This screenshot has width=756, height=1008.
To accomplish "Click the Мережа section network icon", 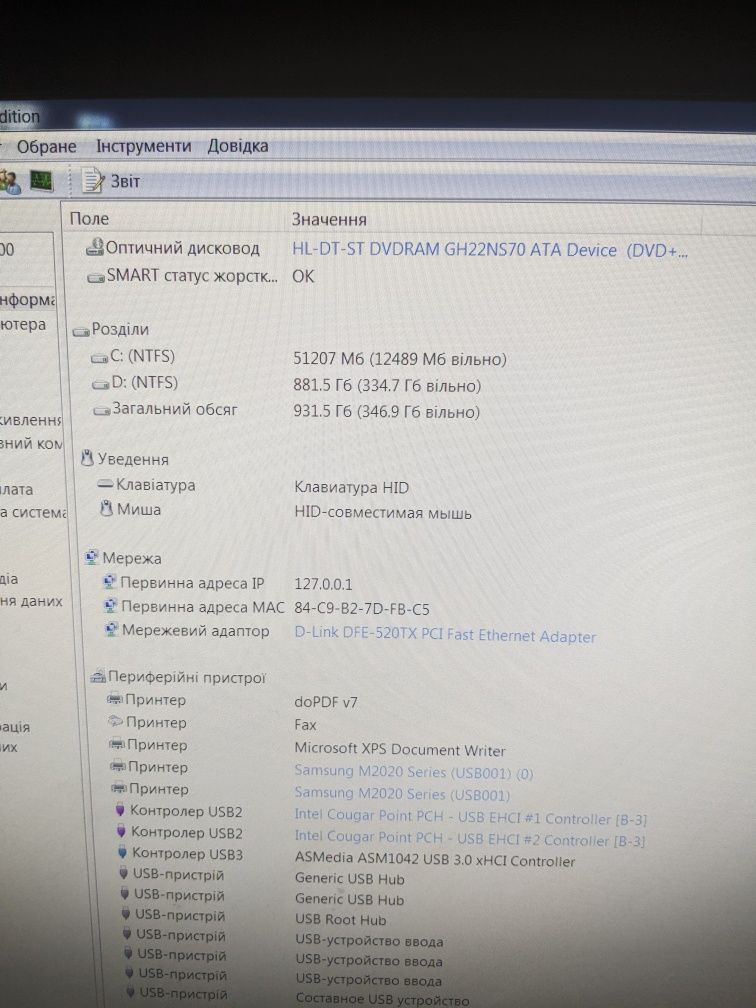I will [92, 557].
